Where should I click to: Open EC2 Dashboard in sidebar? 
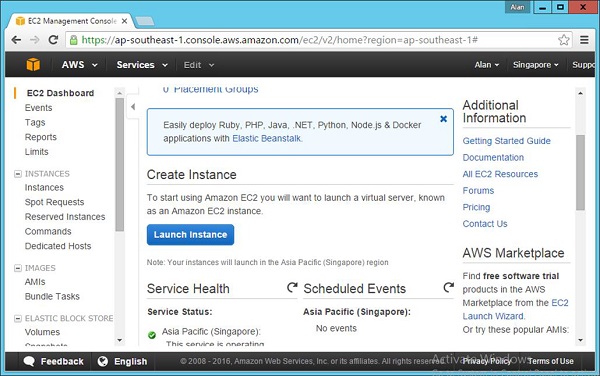click(x=60, y=93)
